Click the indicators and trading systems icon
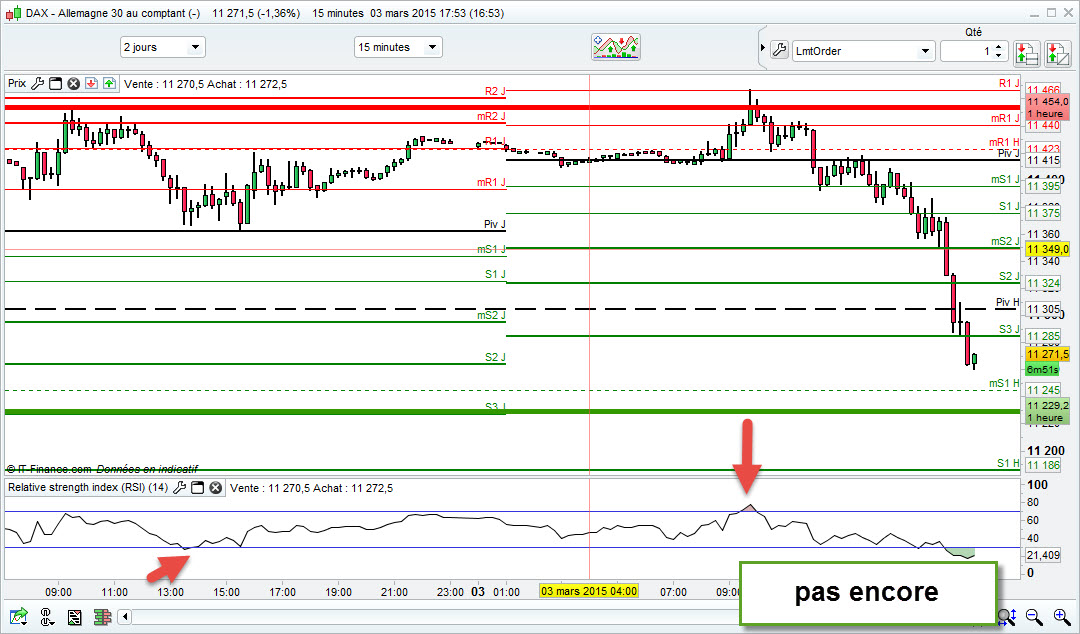1080x634 pixels. (616, 47)
